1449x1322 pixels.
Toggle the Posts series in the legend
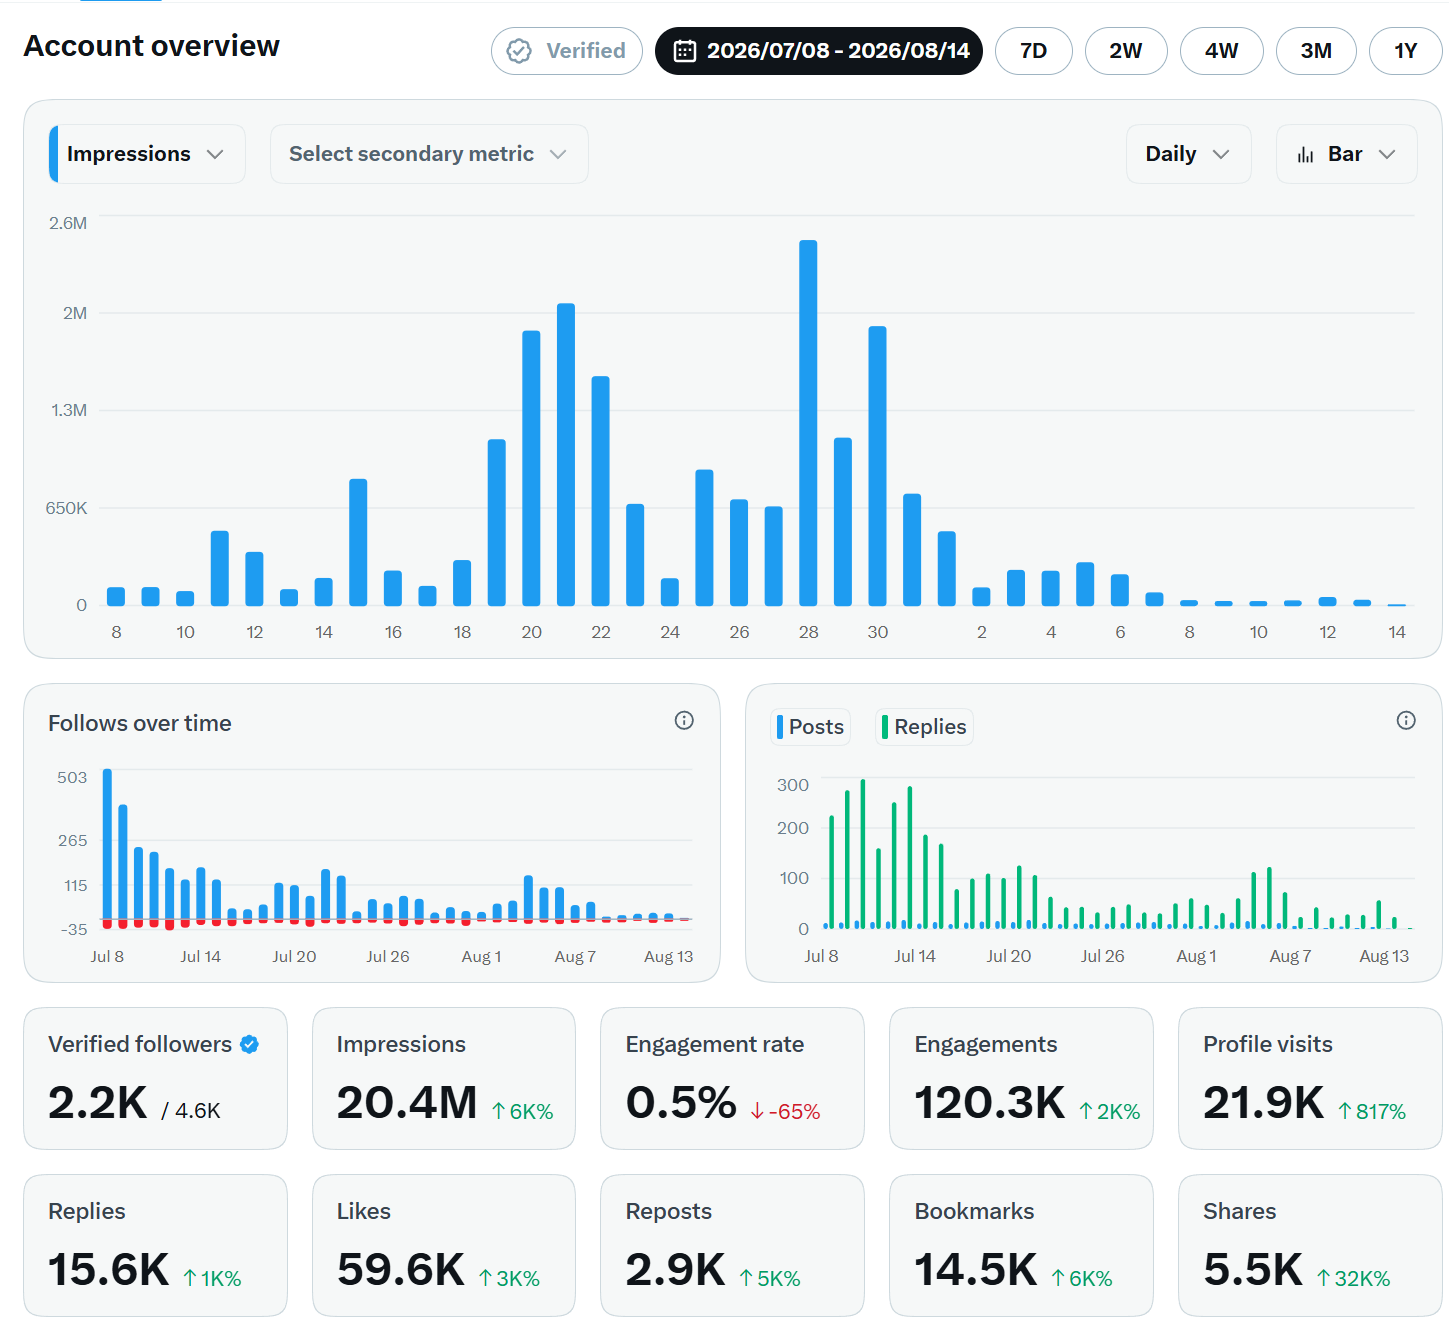pyautogui.click(x=811, y=727)
